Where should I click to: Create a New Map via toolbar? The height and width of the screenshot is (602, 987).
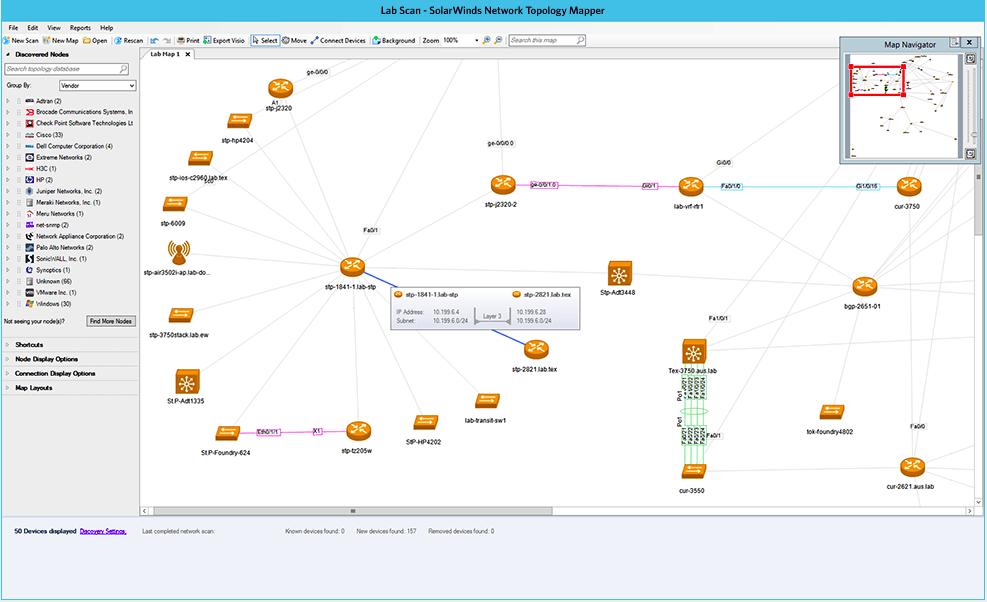click(60, 40)
